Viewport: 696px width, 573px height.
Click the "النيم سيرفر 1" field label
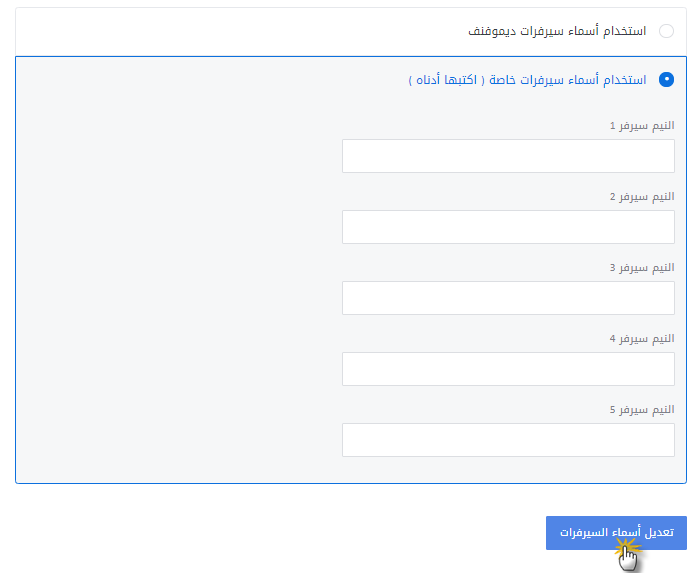(x=642, y=126)
